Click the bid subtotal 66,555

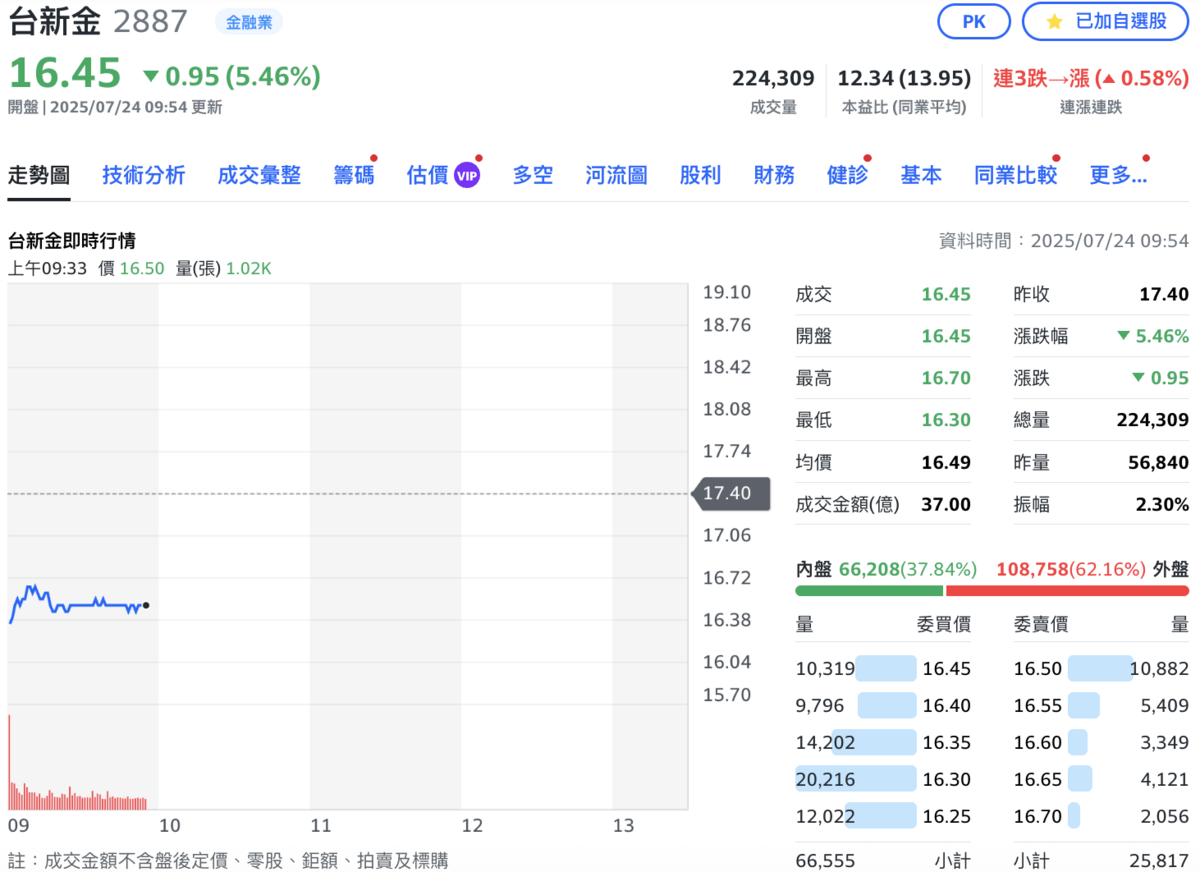click(x=826, y=860)
